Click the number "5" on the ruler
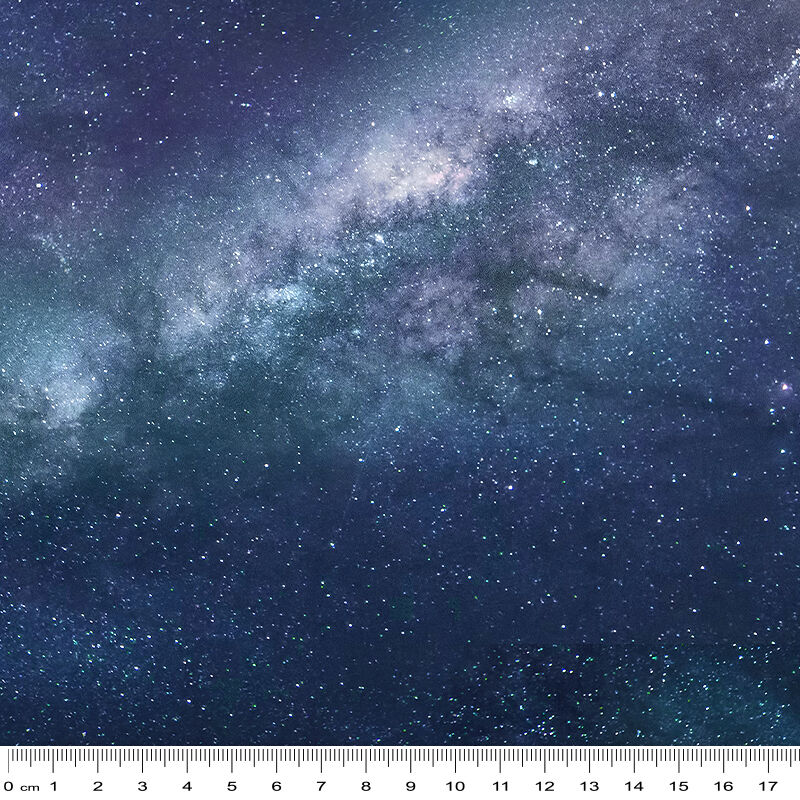800x800 pixels. [x=232, y=786]
